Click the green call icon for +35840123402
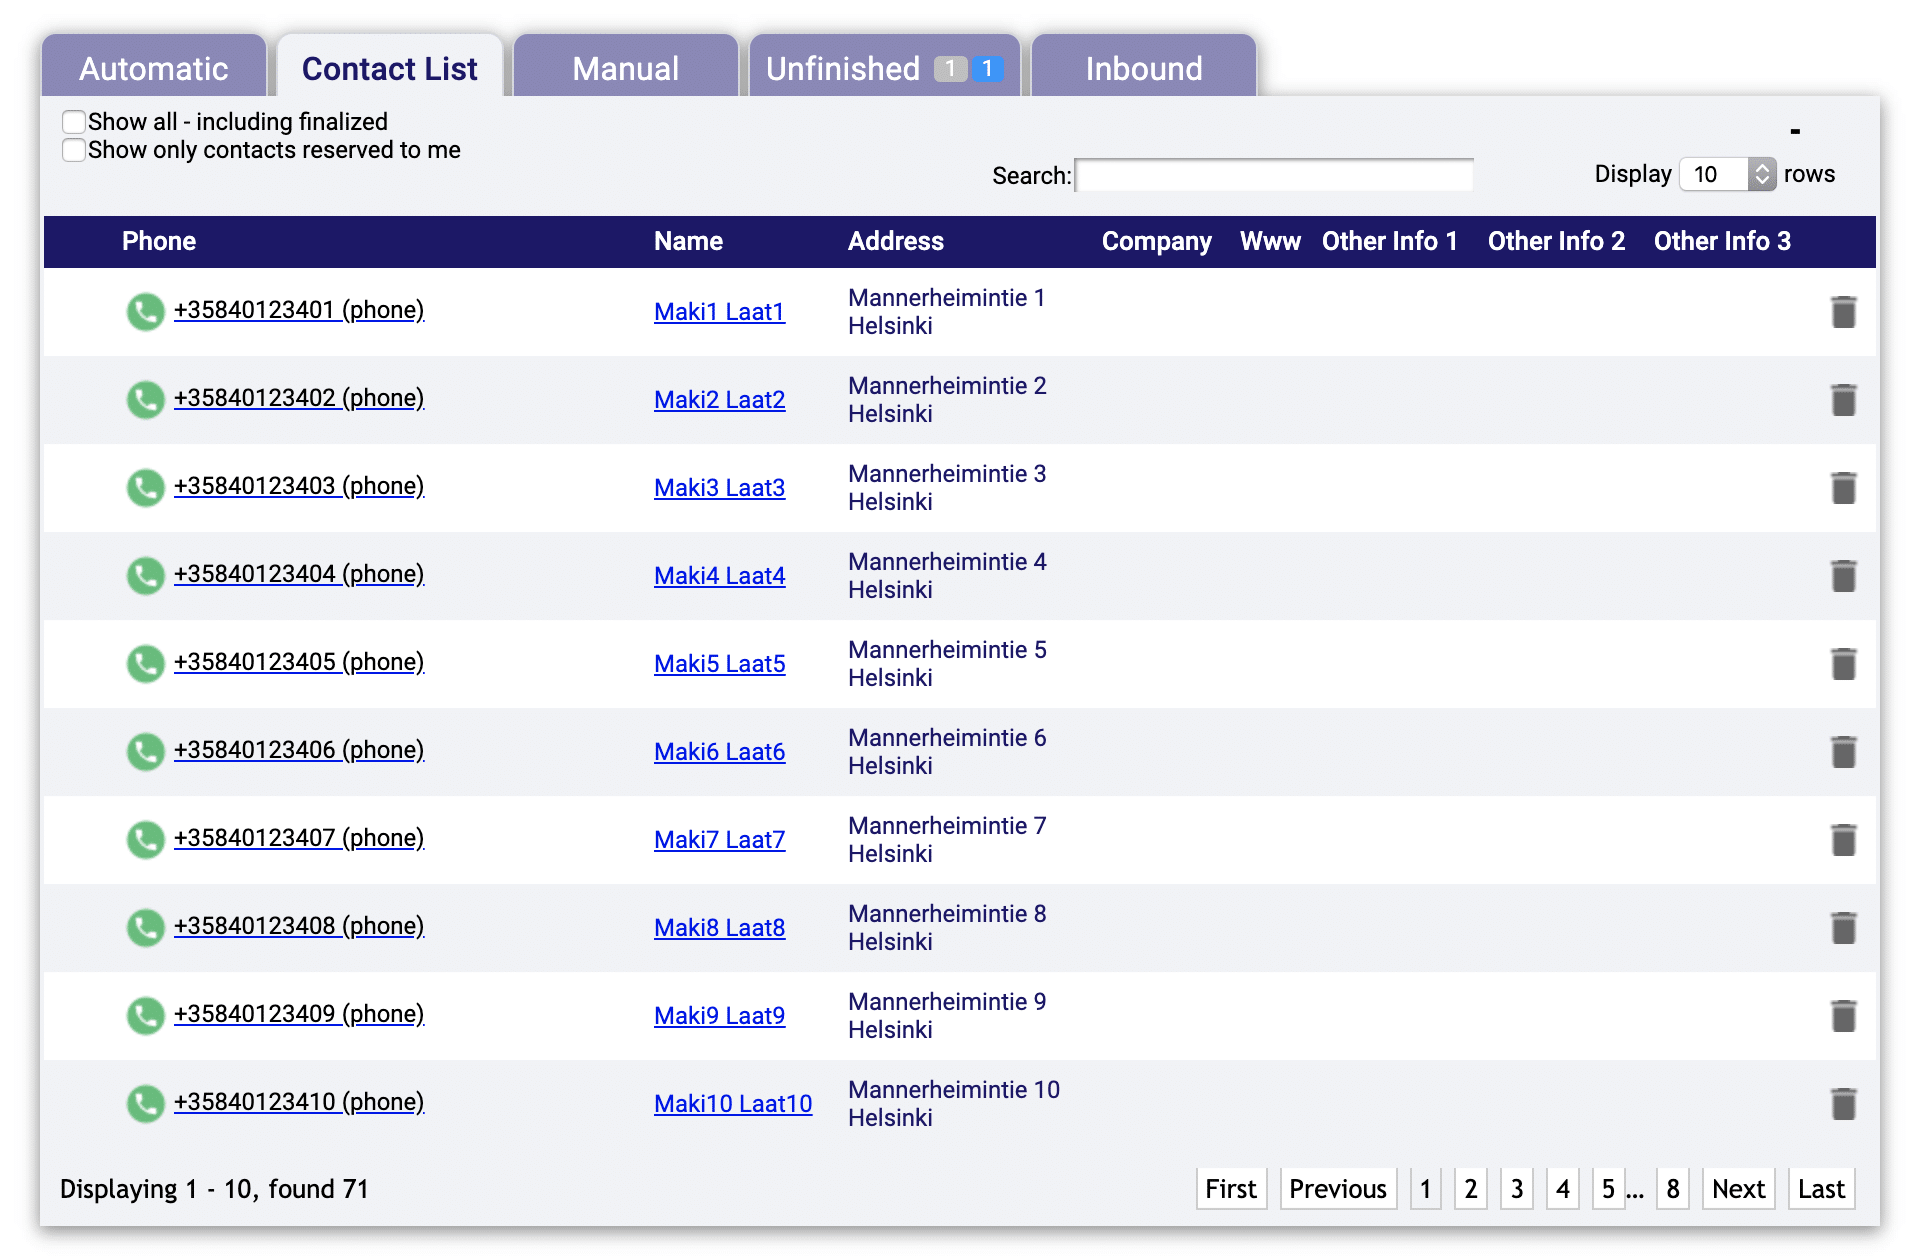This screenshot has width=1918, height=1256. 145,400
